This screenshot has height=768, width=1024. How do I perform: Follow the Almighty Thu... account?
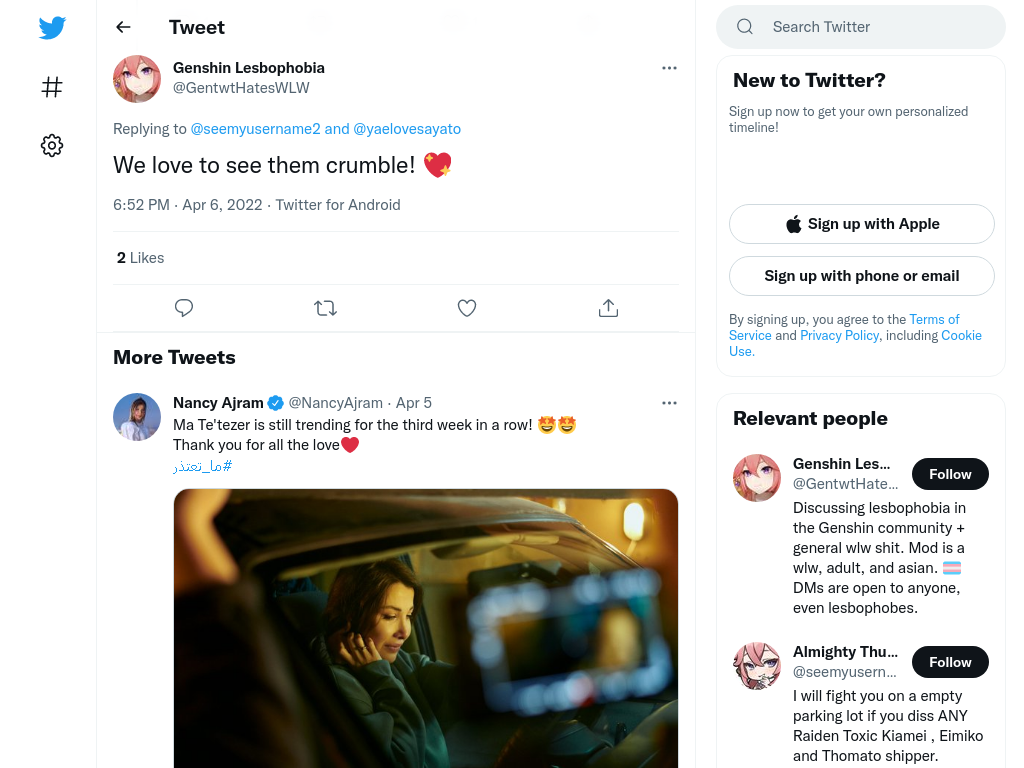pos(950,662)
